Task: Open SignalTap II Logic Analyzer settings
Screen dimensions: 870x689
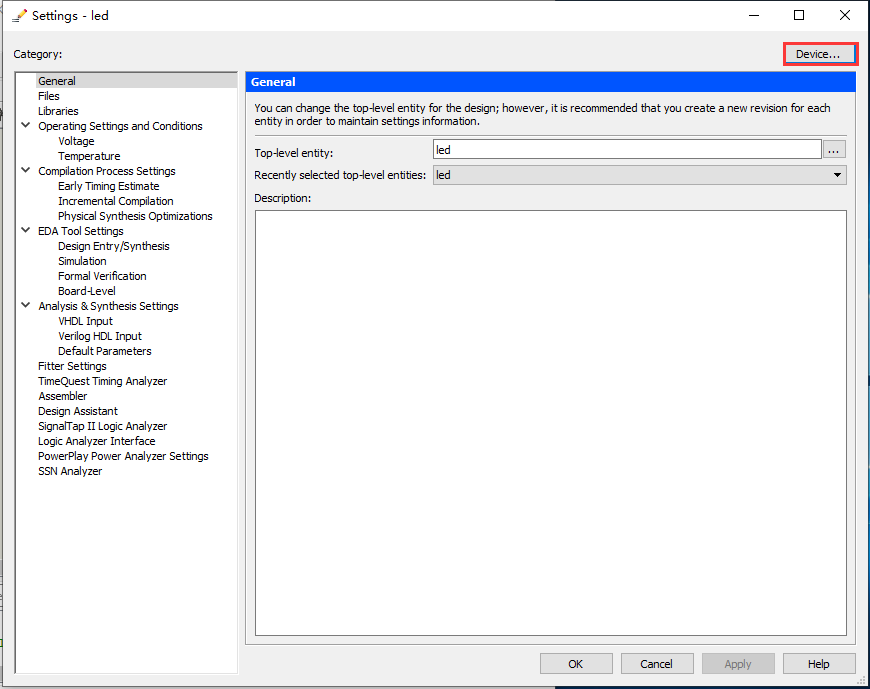Action: tap(102, 426)
